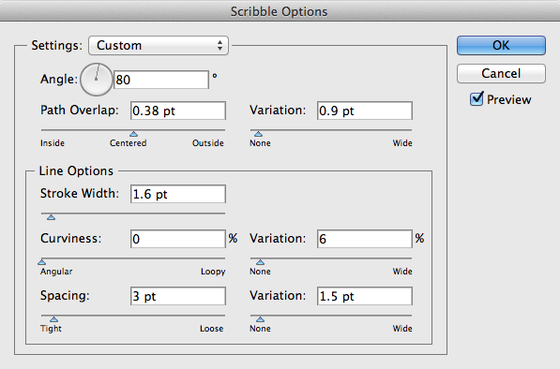
Task: Click the Scribble Options title bar text
Action: click(x=279, y=11)
